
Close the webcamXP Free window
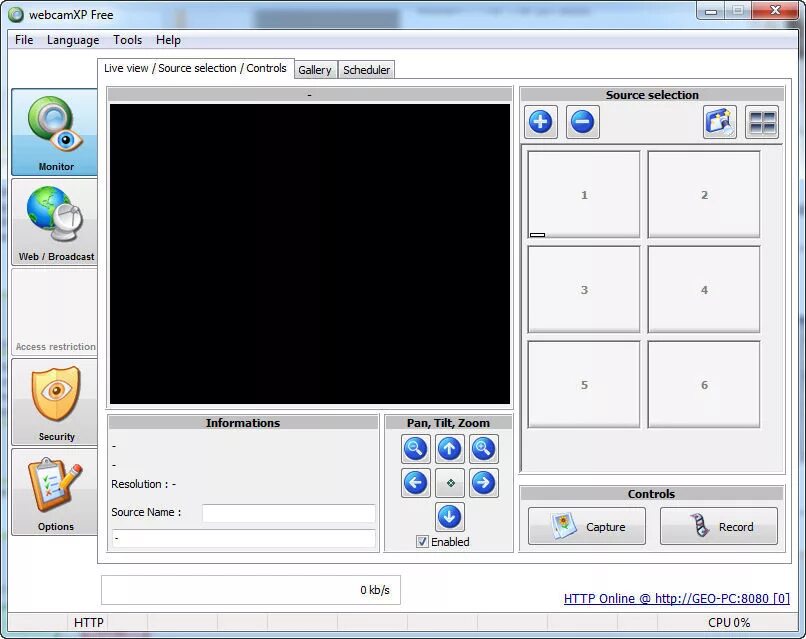pos(776,11)
